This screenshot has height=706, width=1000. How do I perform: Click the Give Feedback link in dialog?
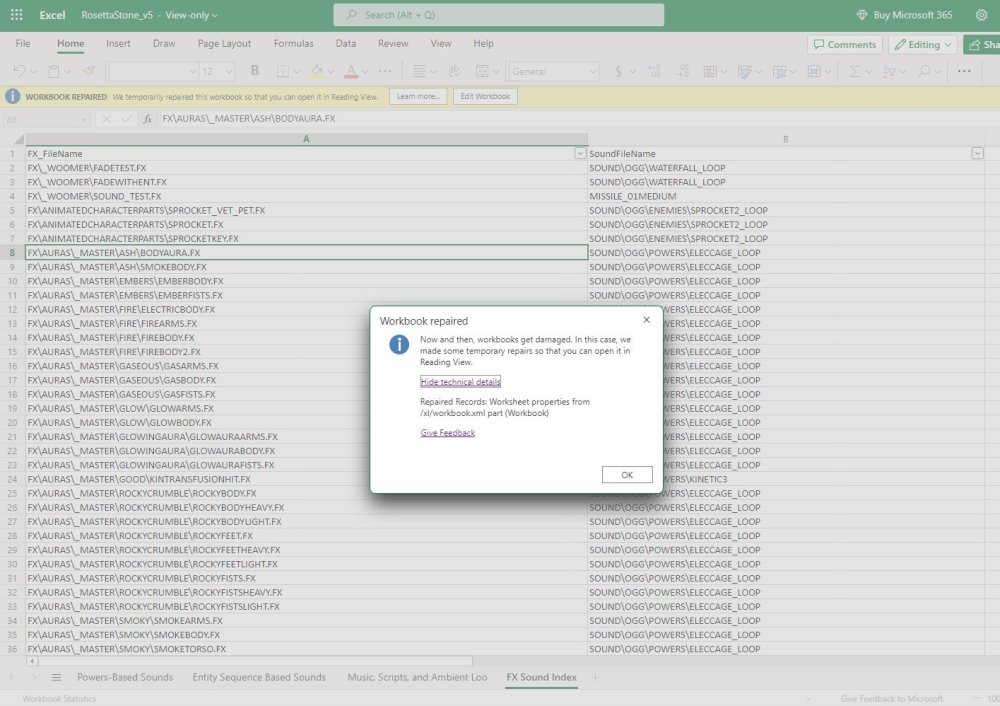click(x=447, y=433)
